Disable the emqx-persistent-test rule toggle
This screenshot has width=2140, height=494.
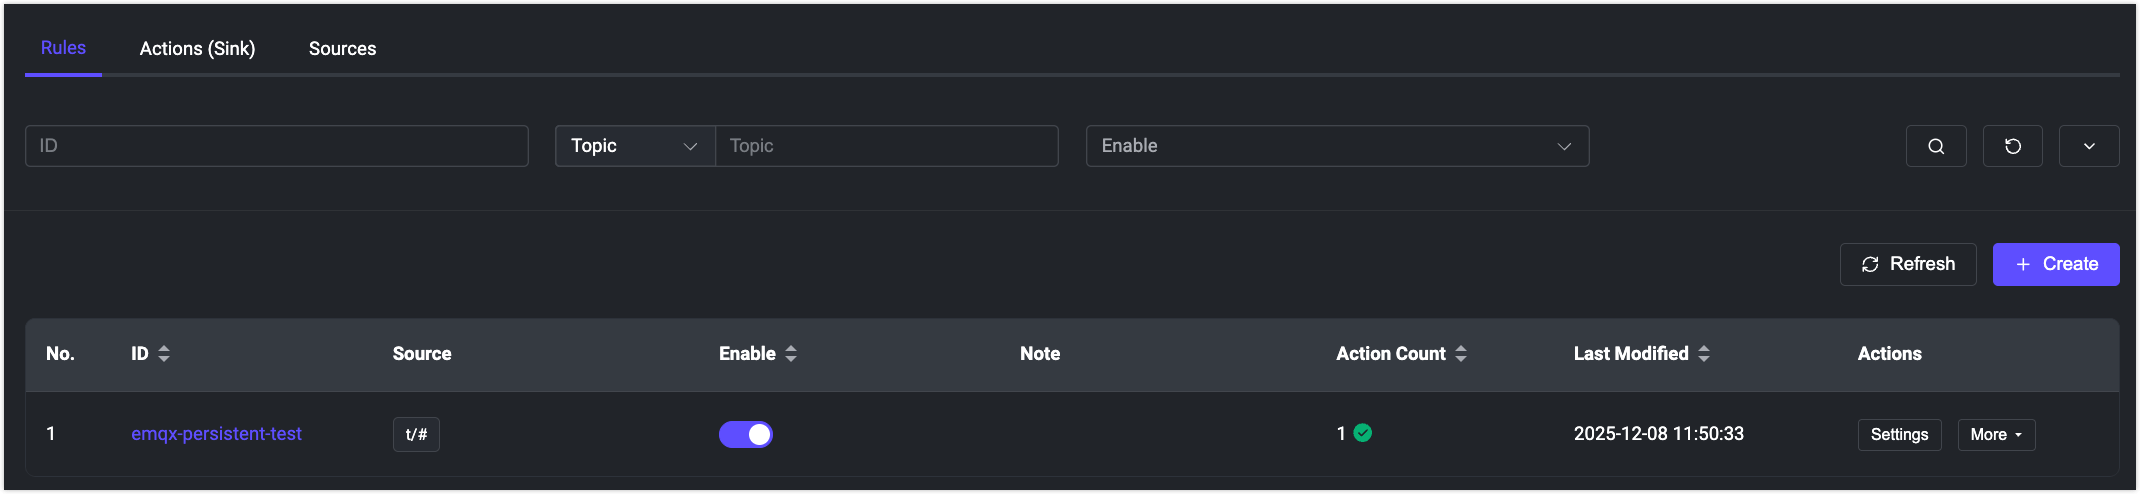click(746, 434)
